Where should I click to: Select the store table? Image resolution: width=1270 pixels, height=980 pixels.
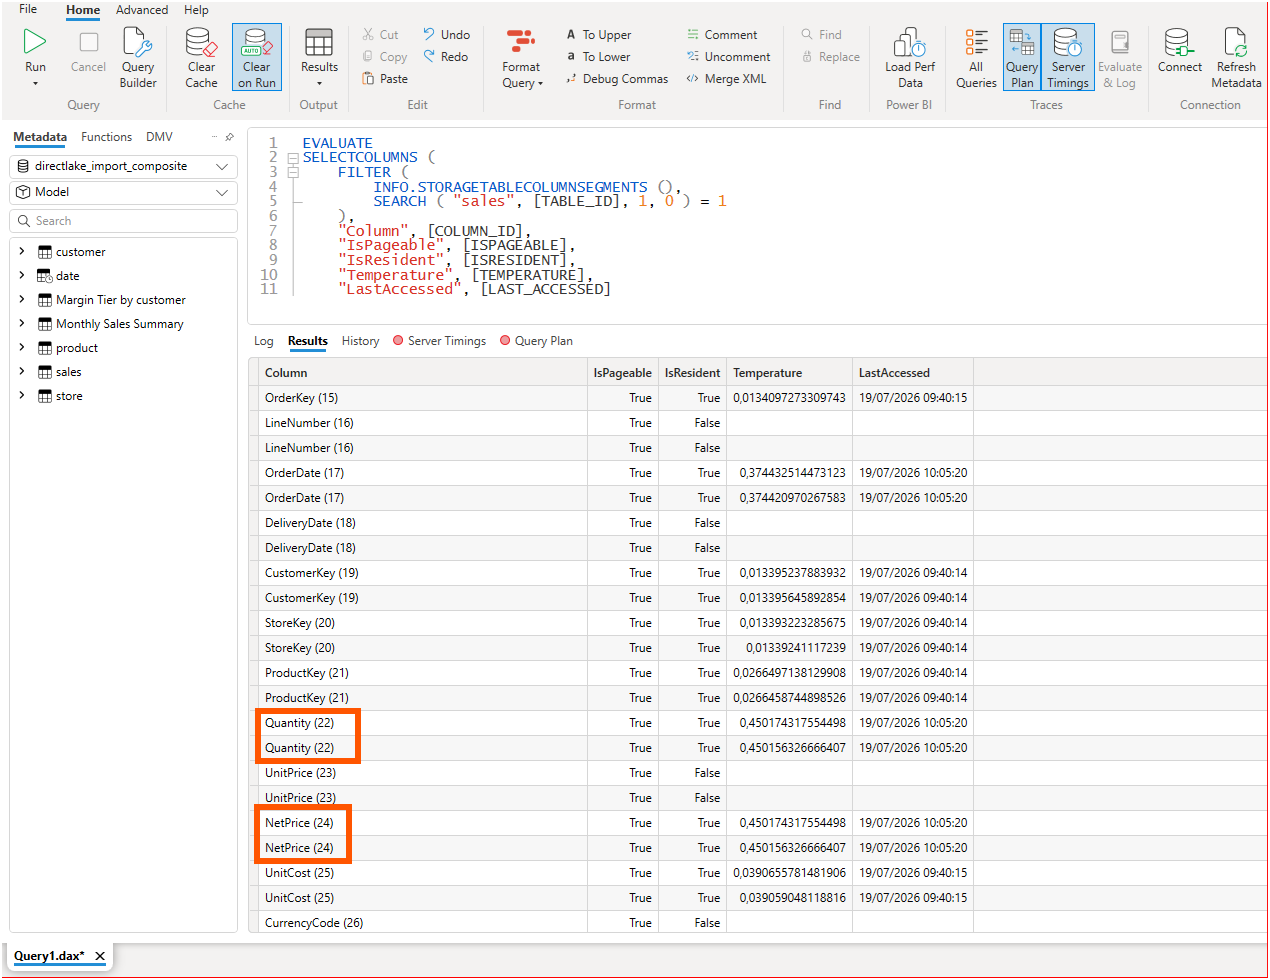[x=69, y=396]
